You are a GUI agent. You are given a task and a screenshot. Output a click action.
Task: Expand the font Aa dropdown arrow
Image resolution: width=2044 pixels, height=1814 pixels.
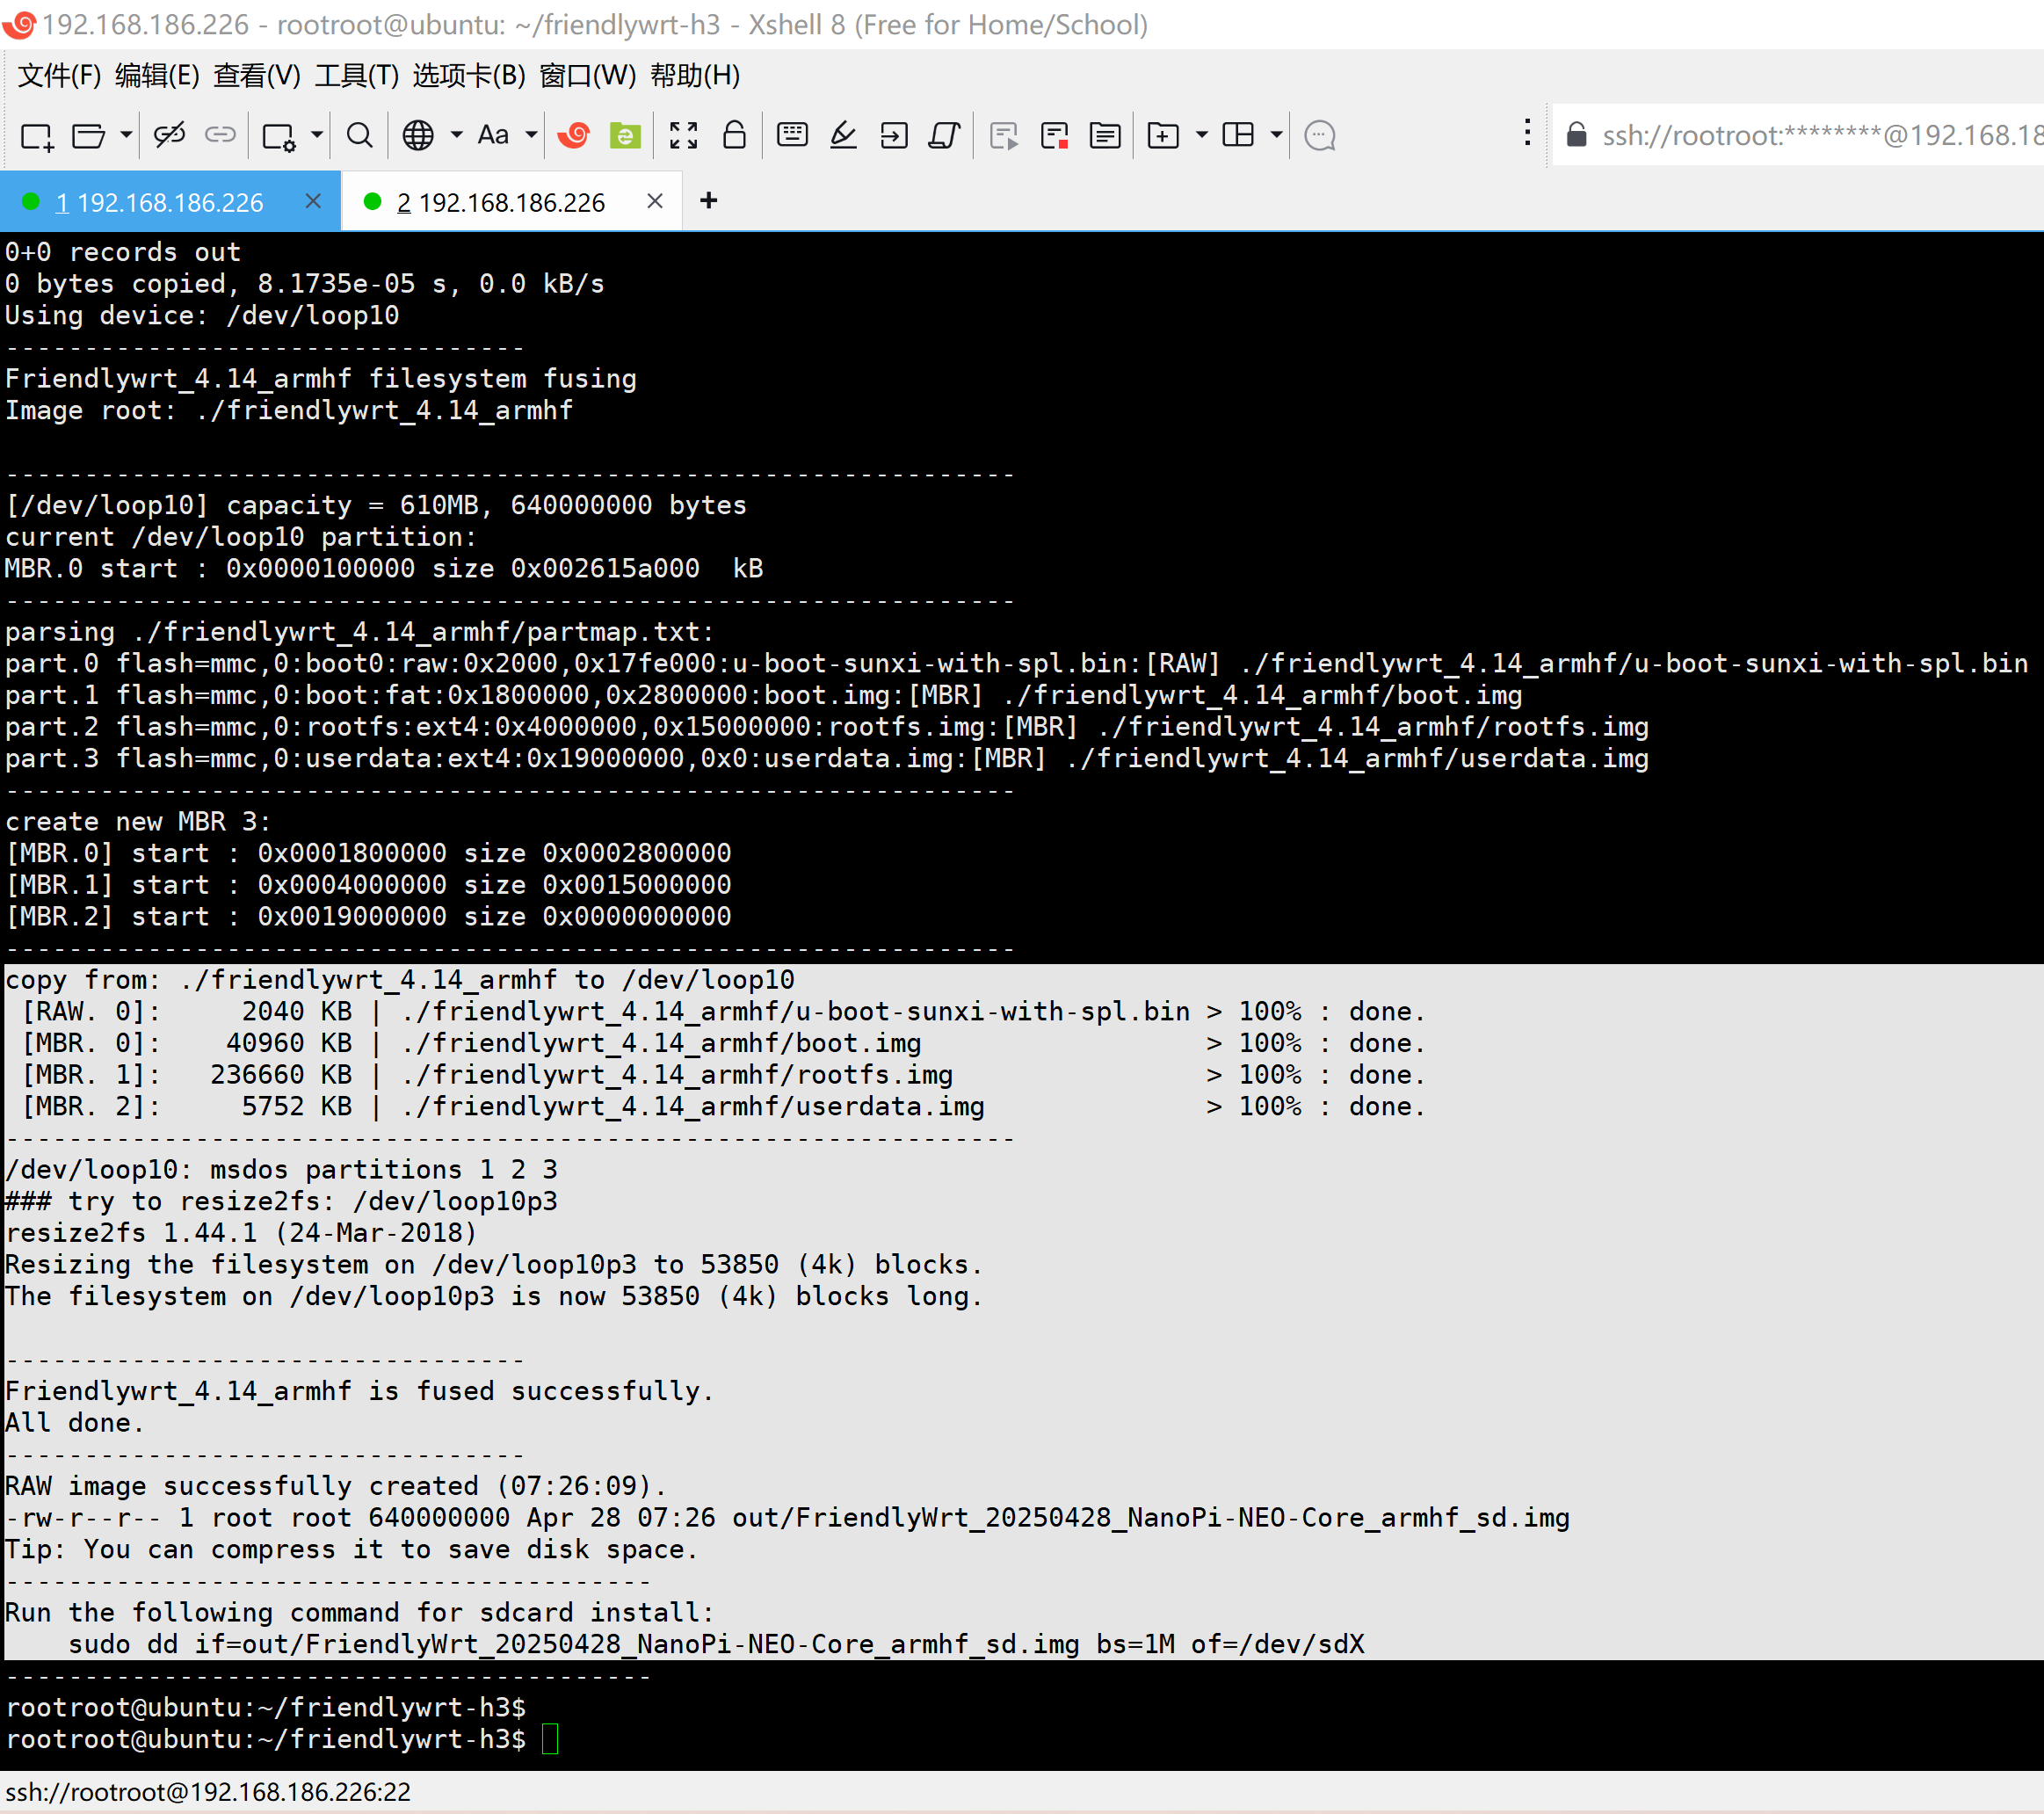[532, 135]
